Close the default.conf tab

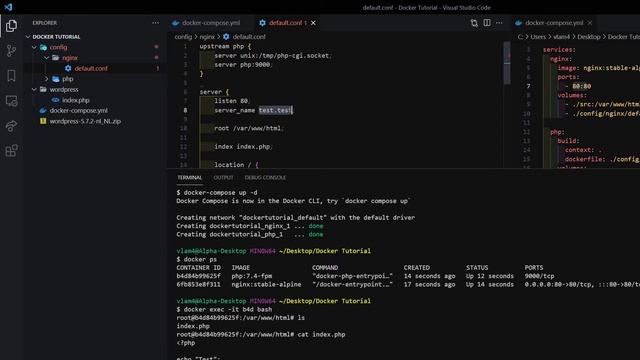pyautogui.click(x=313, y=23)
